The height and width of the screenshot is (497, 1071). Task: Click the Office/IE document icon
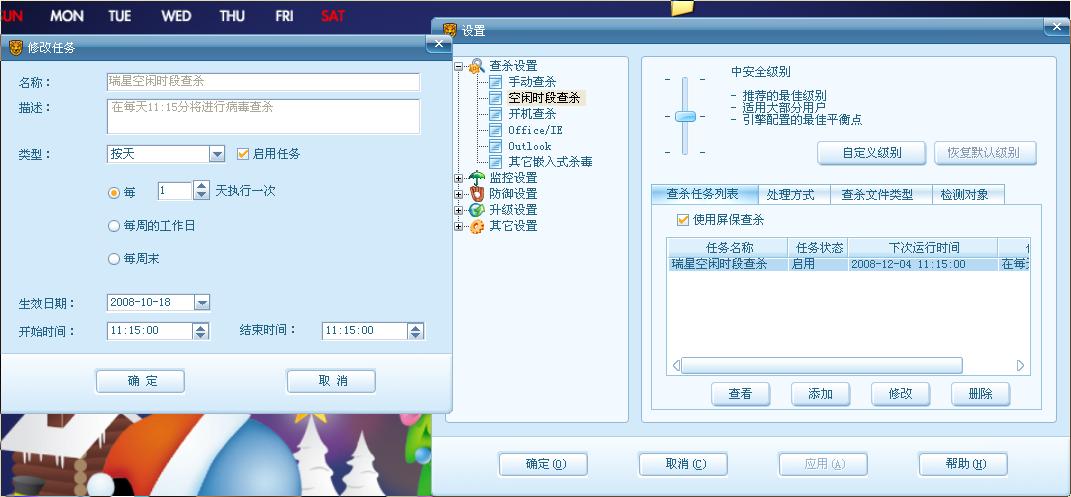[x=497, y=130]
